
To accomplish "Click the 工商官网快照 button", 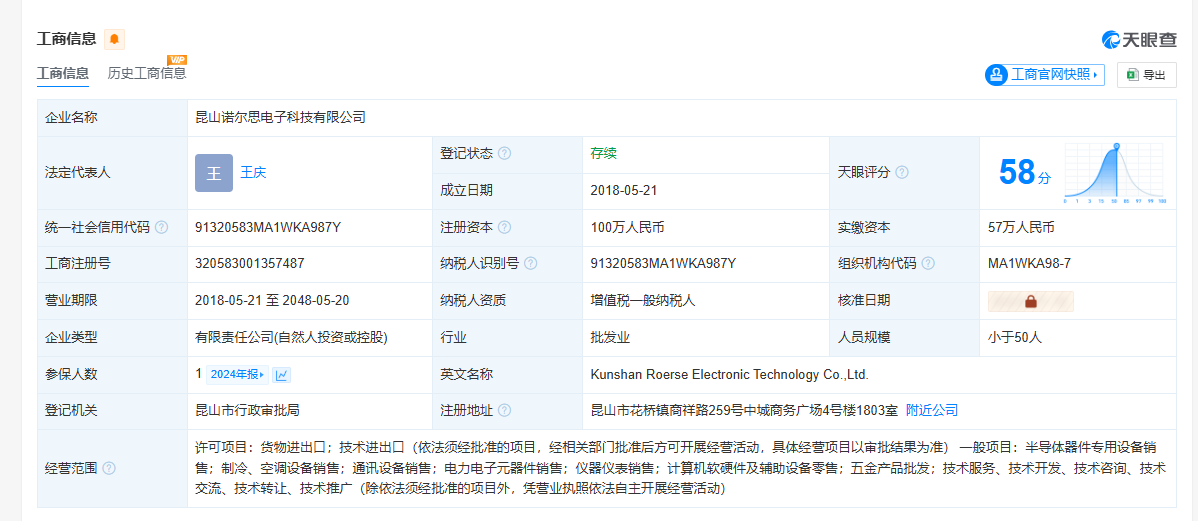I will coord(1044,75).
